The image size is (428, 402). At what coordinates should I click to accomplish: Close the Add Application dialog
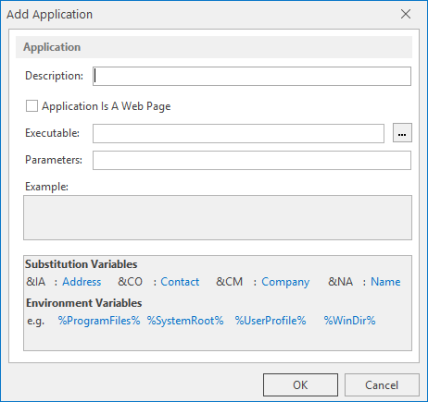406,14
